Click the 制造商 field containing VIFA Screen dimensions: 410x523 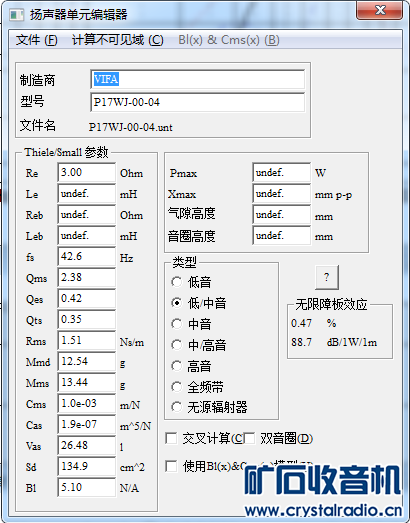[197, 79]
